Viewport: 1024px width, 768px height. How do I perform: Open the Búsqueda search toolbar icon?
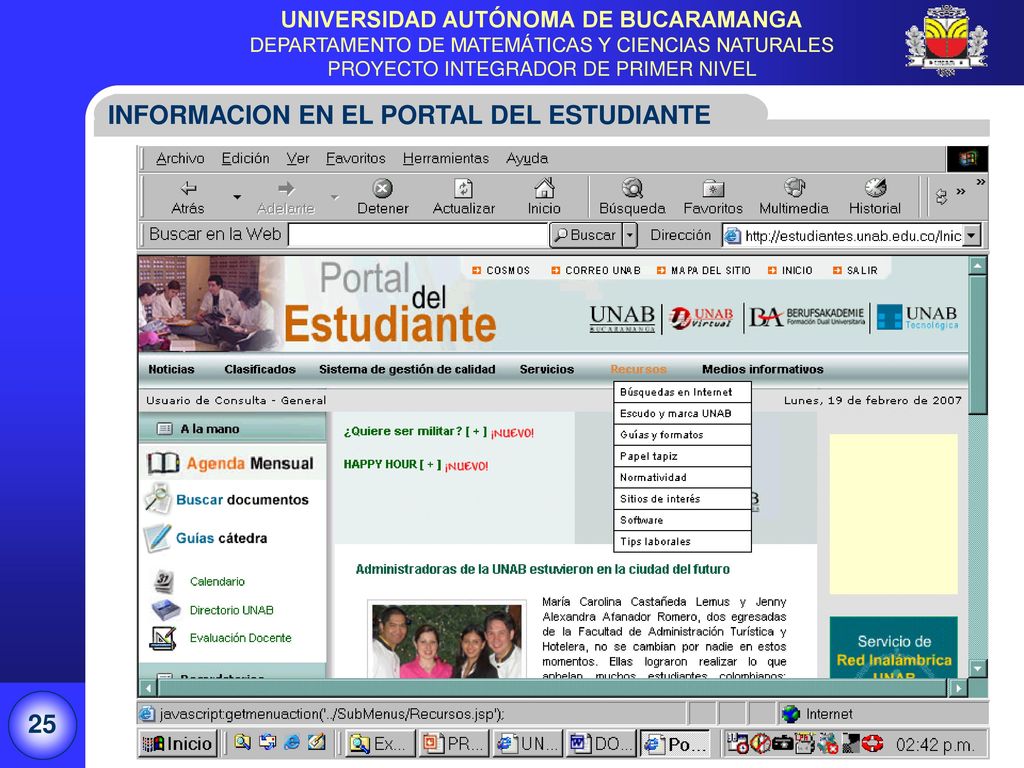[x=632, y=188]
